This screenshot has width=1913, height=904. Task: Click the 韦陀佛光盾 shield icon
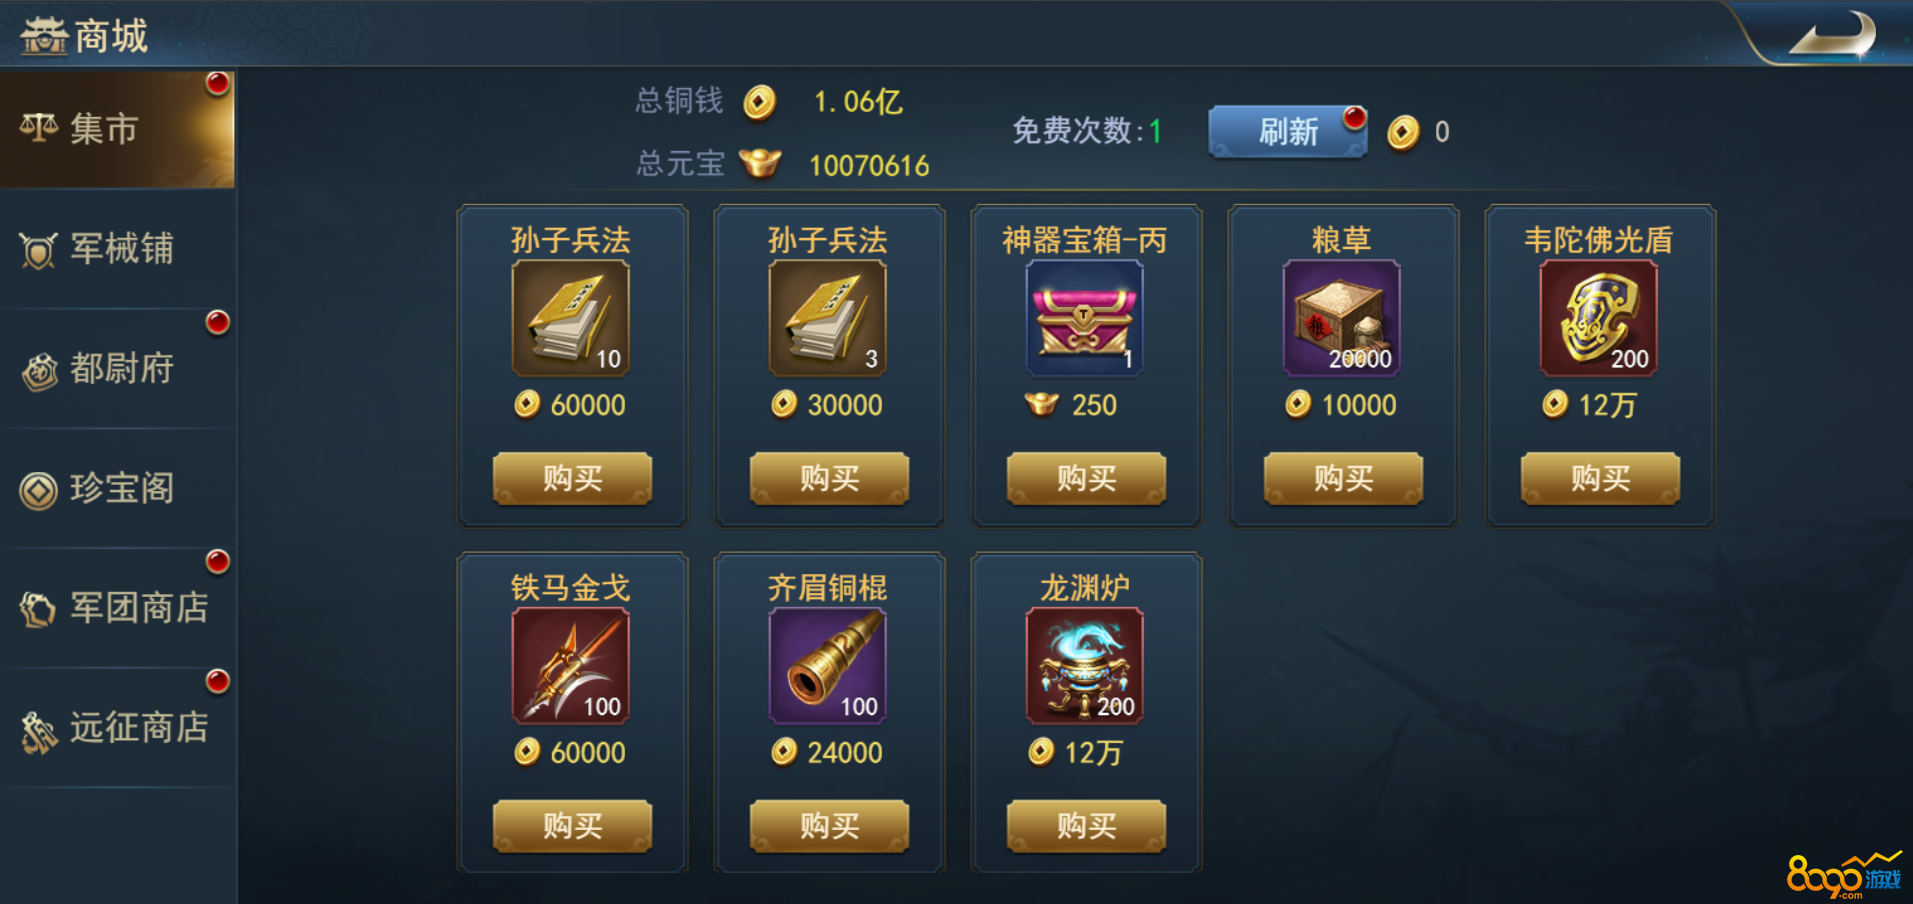pyautogui.click(x=1599, y=318)
